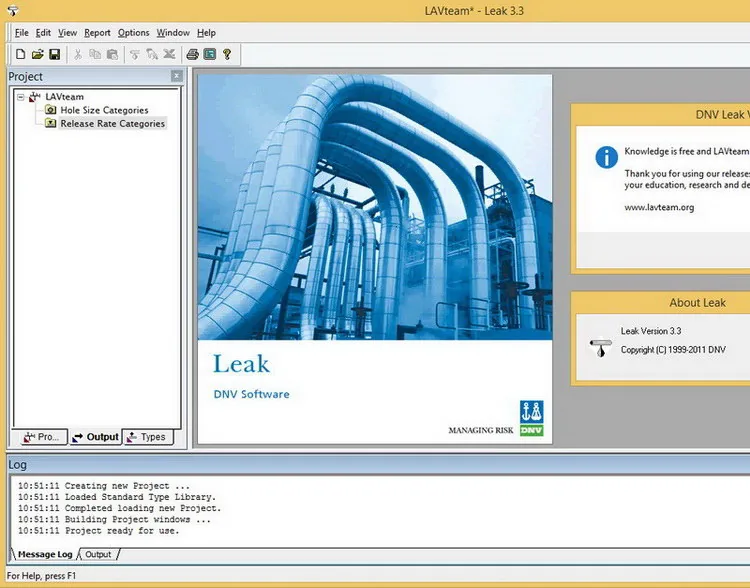Switch to the Types tab

coord(147,437)
